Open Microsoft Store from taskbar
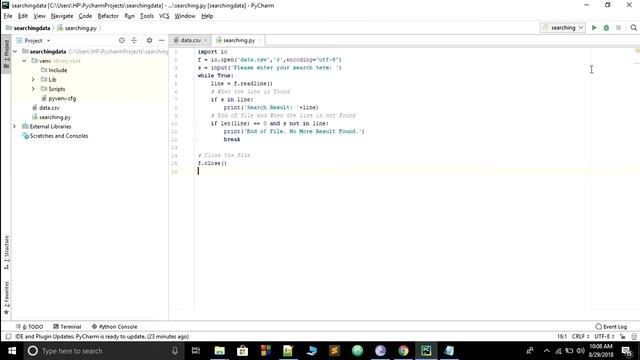 [x=242, y=351]
